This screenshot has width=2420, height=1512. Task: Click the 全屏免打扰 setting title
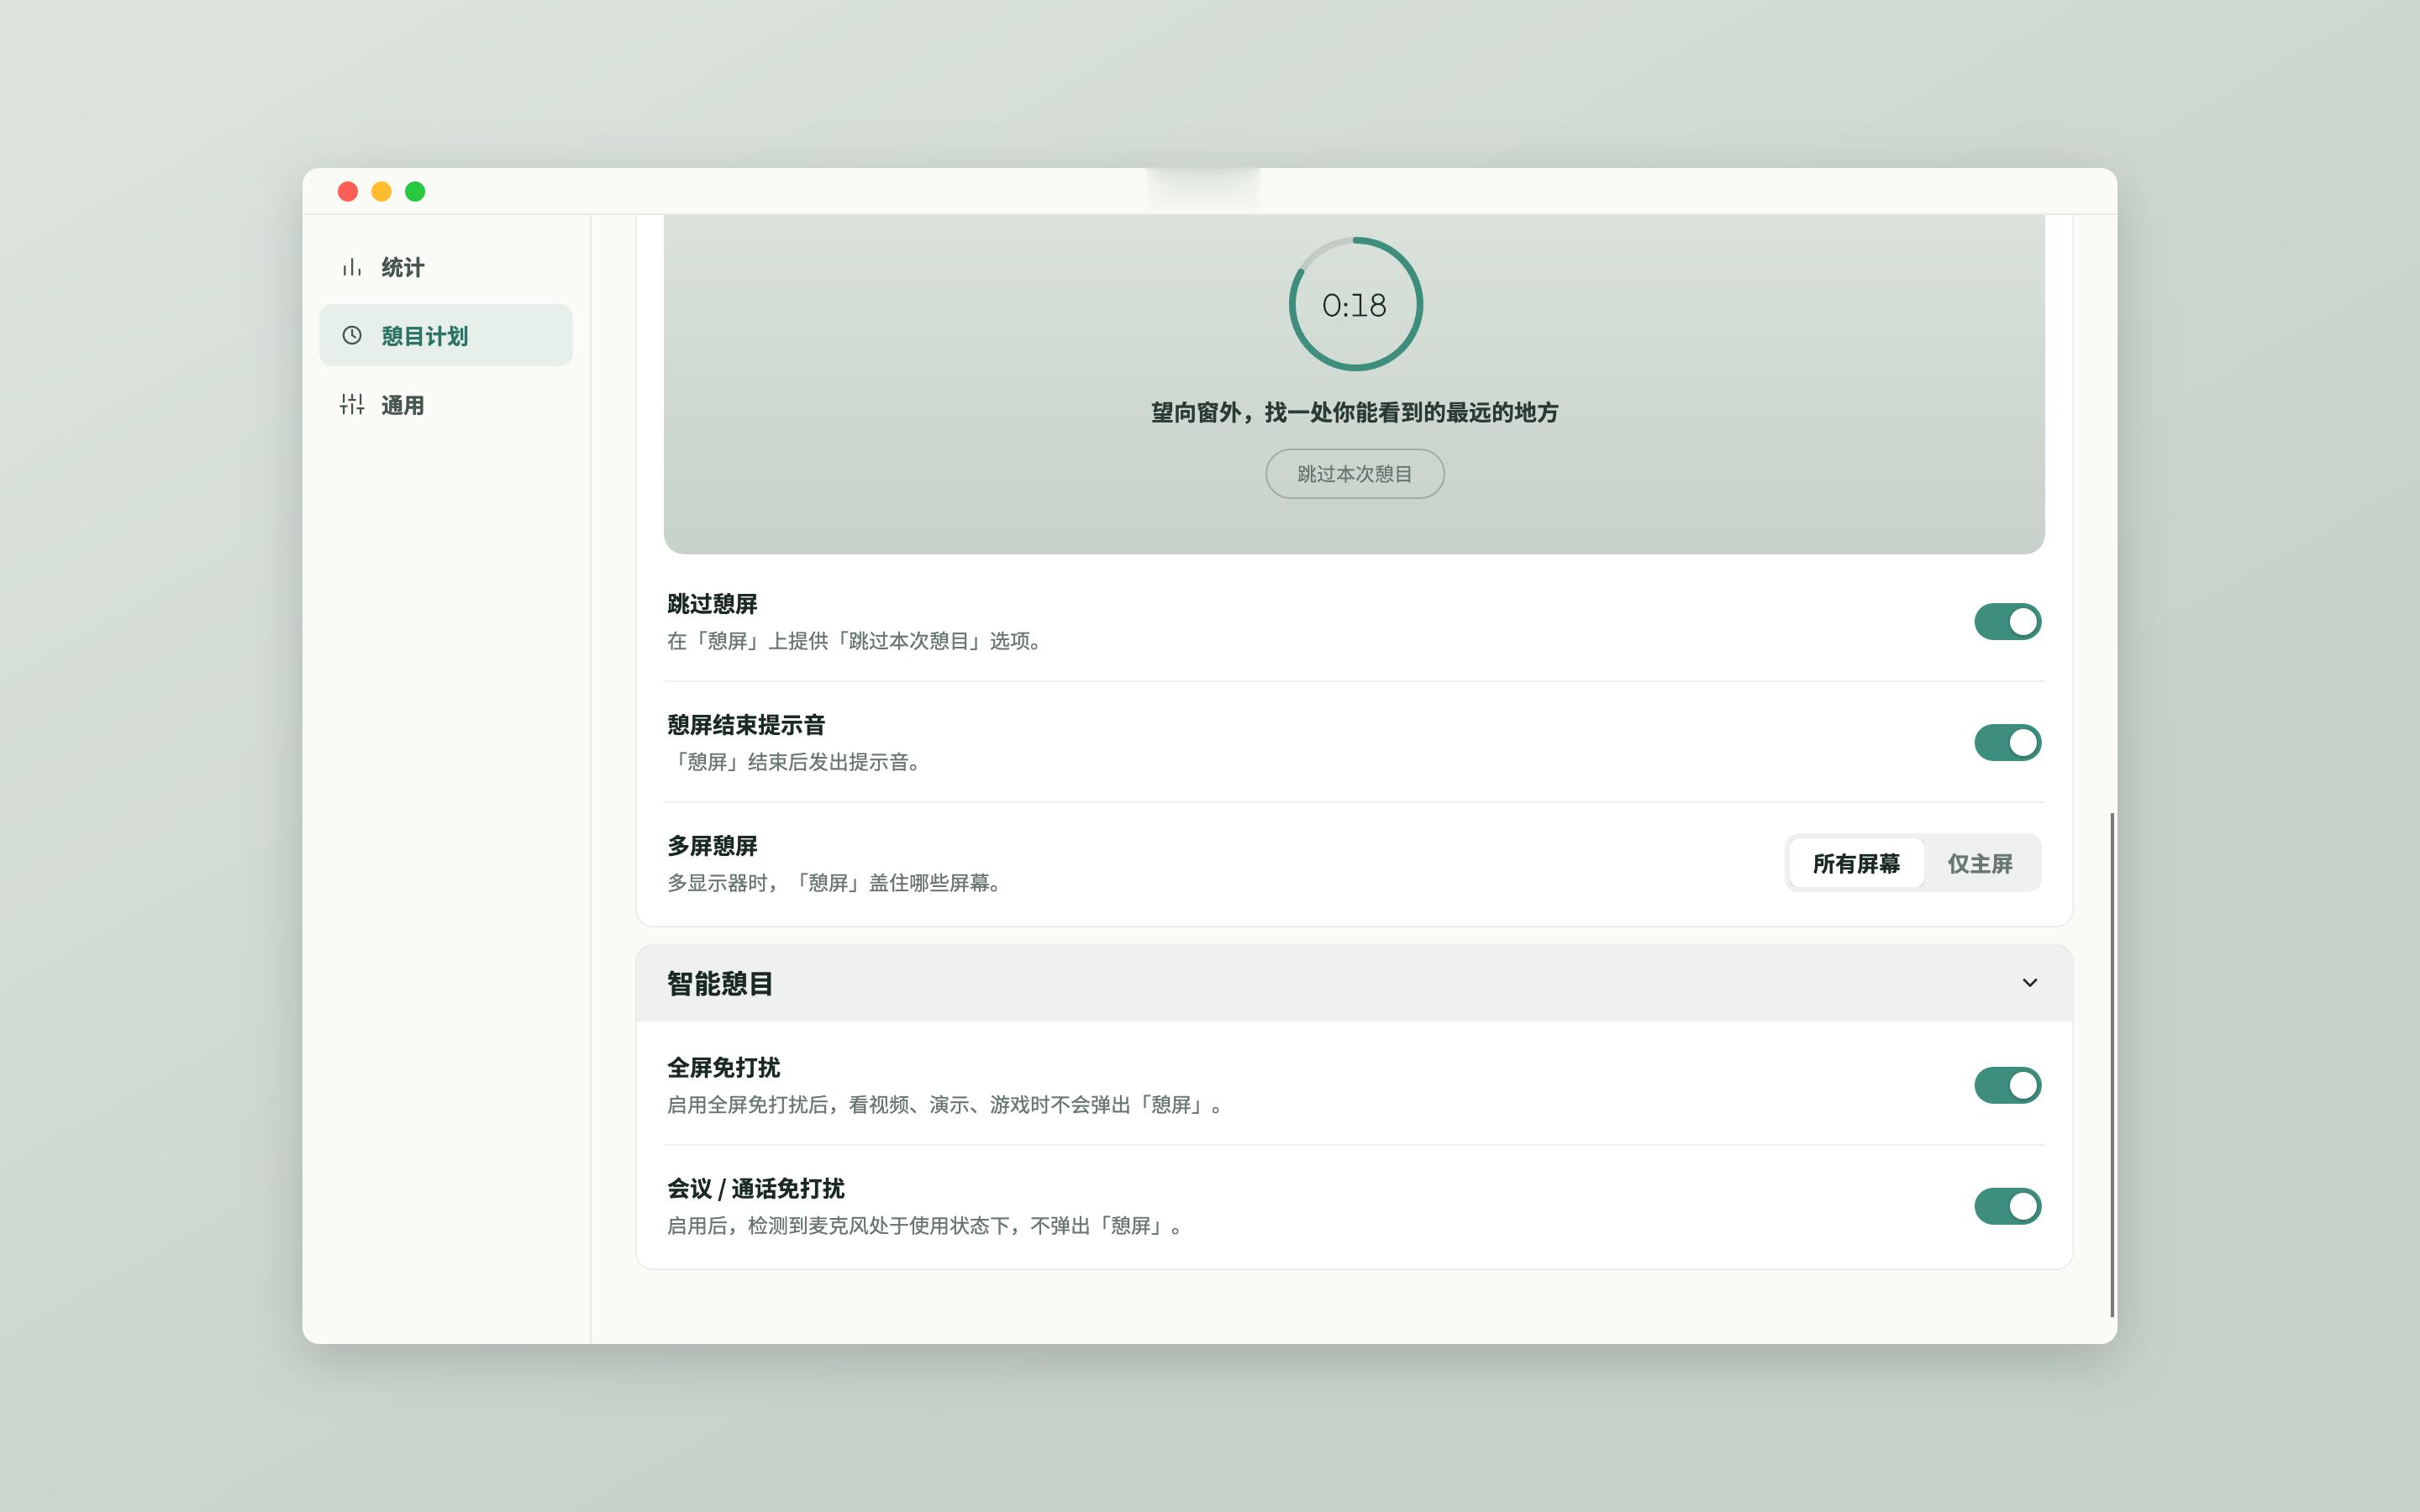point(723,1068)
